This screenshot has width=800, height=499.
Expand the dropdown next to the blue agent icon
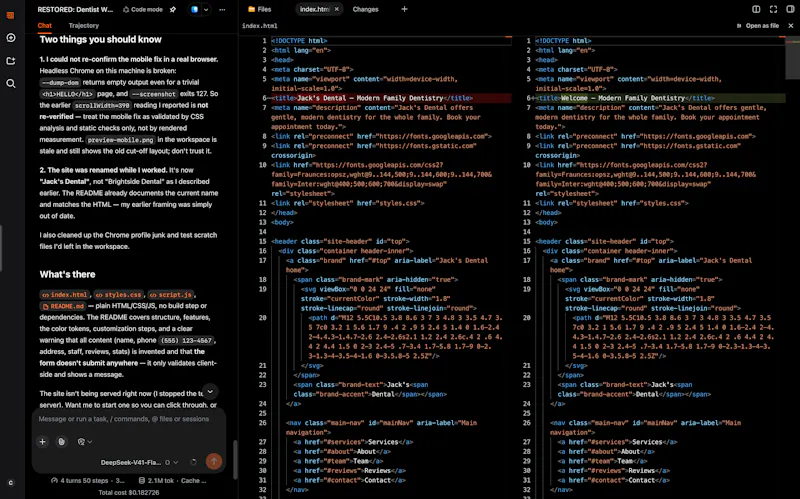coord(206,9)
